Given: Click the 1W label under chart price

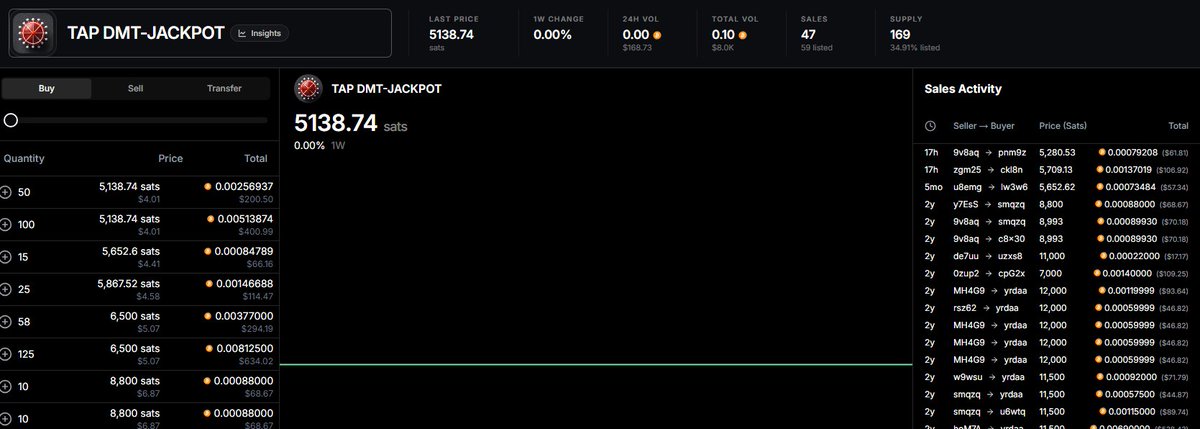Looking at the screenshot, I should pyautogui.click(x=338, y=146).
